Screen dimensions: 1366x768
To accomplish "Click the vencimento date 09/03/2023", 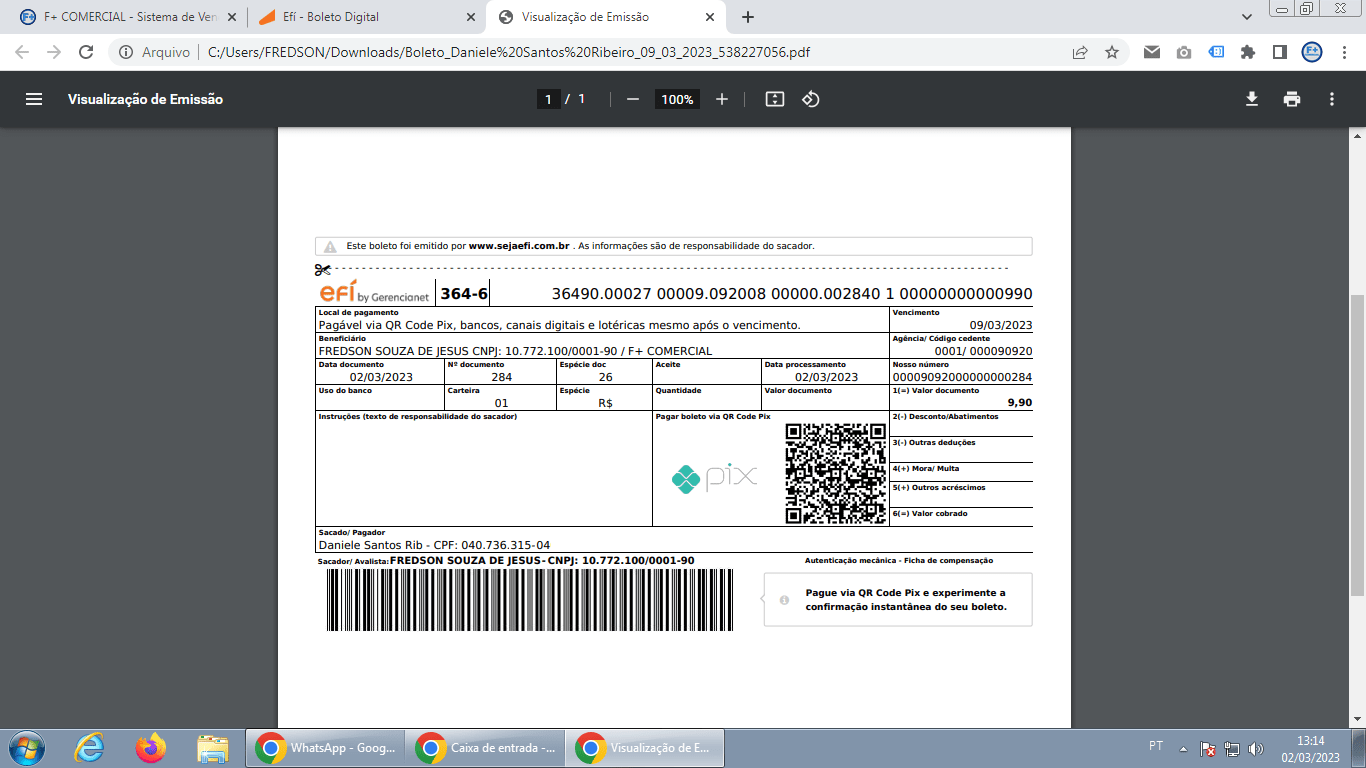I will [x=1001, y=325].
